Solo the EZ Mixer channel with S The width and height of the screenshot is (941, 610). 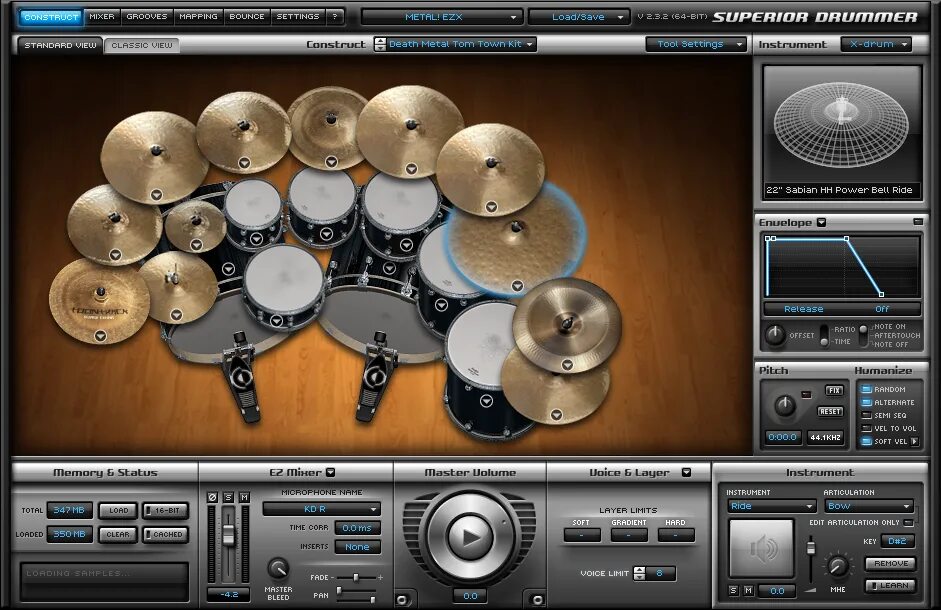tap(228, 497)
